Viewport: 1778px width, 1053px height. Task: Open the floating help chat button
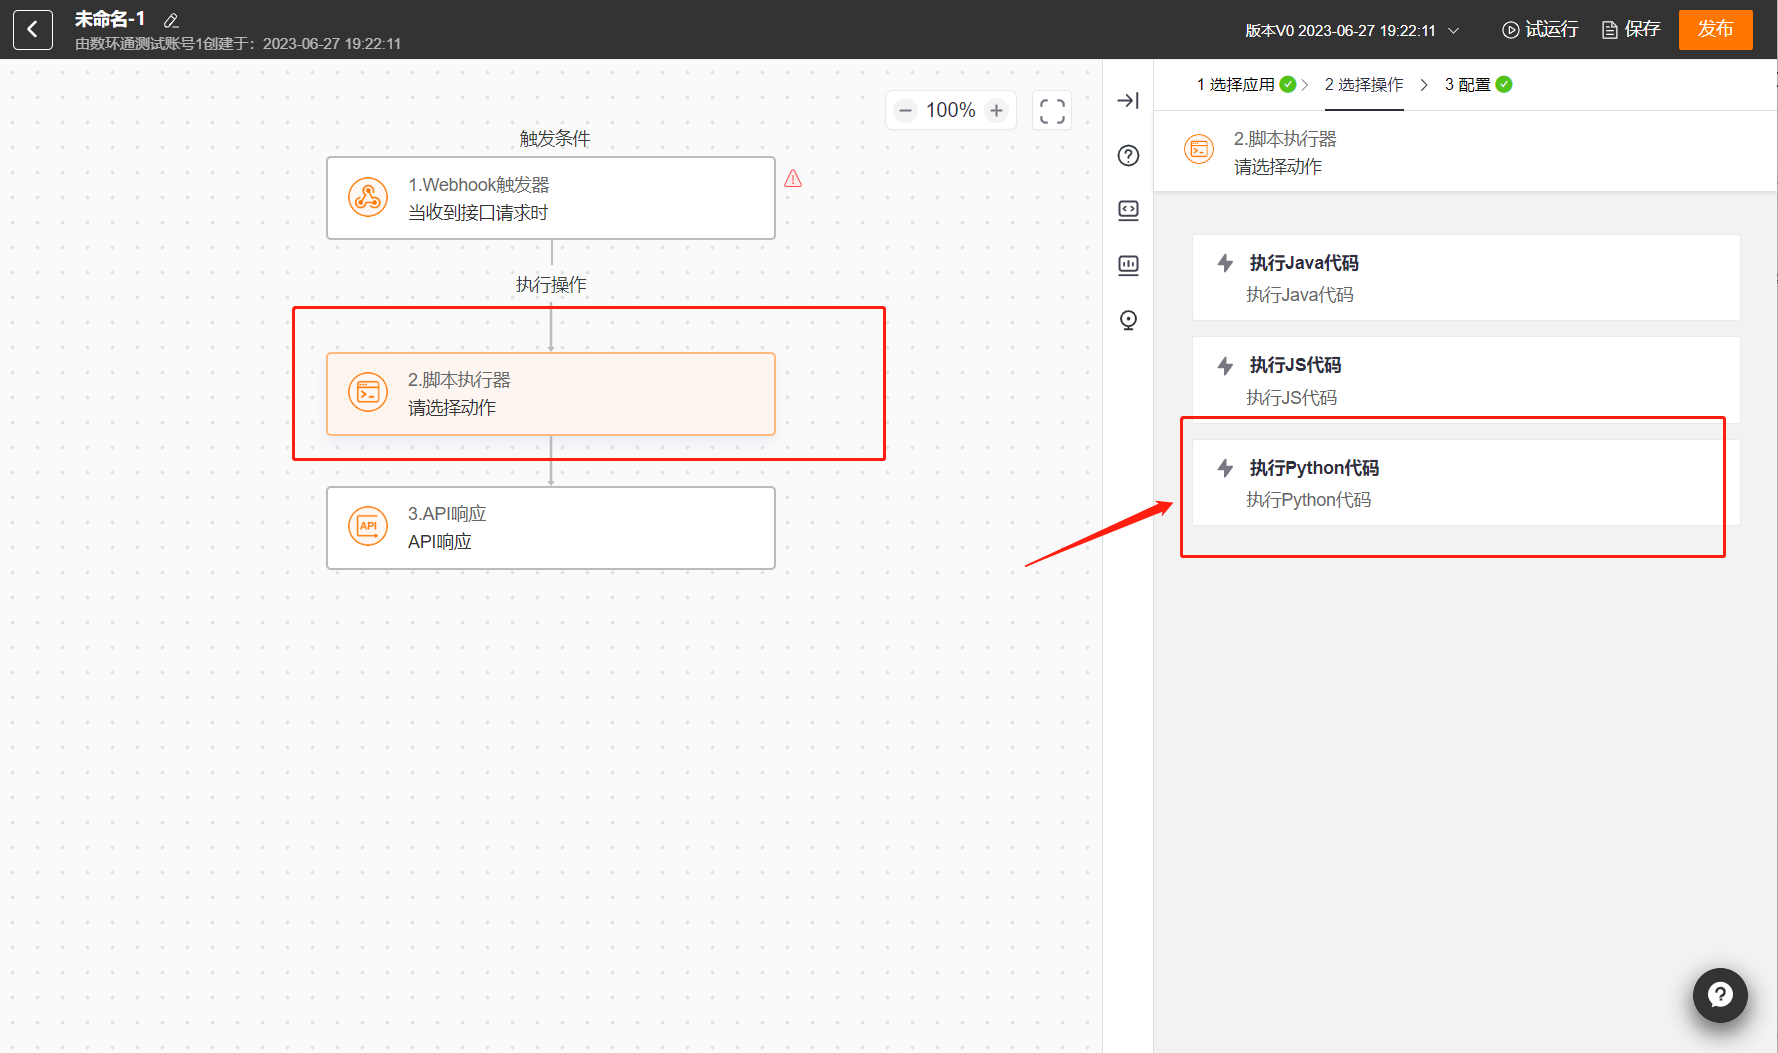pos(1720,995)
